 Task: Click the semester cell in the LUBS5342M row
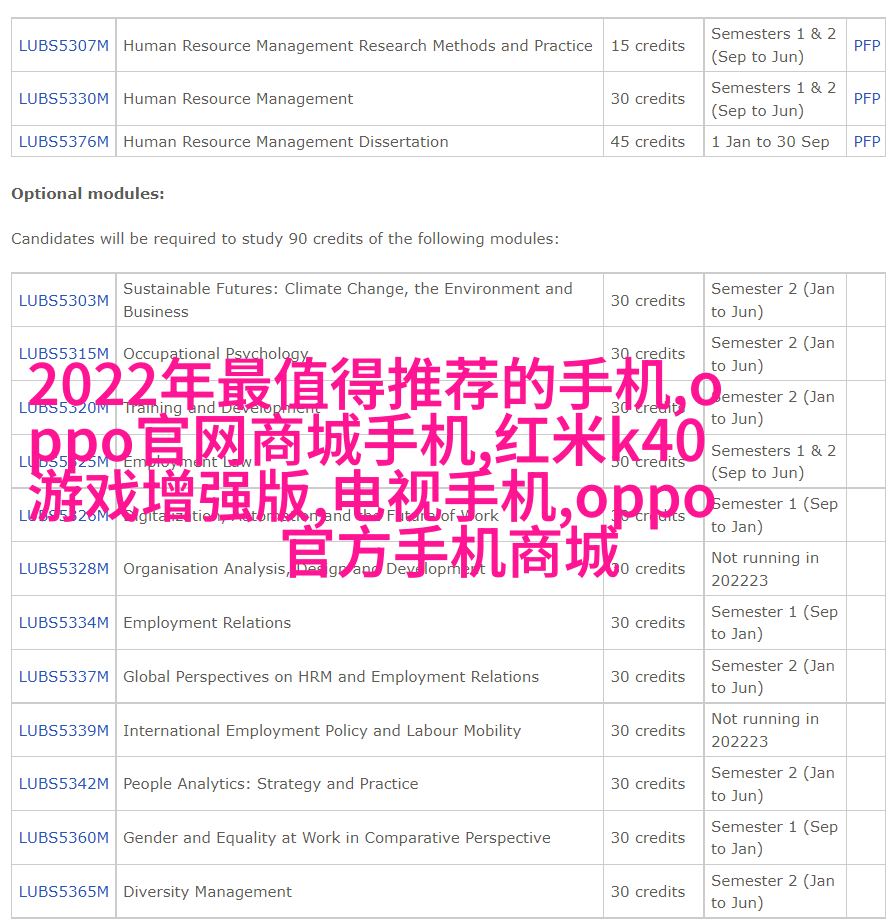coord(773,784)
